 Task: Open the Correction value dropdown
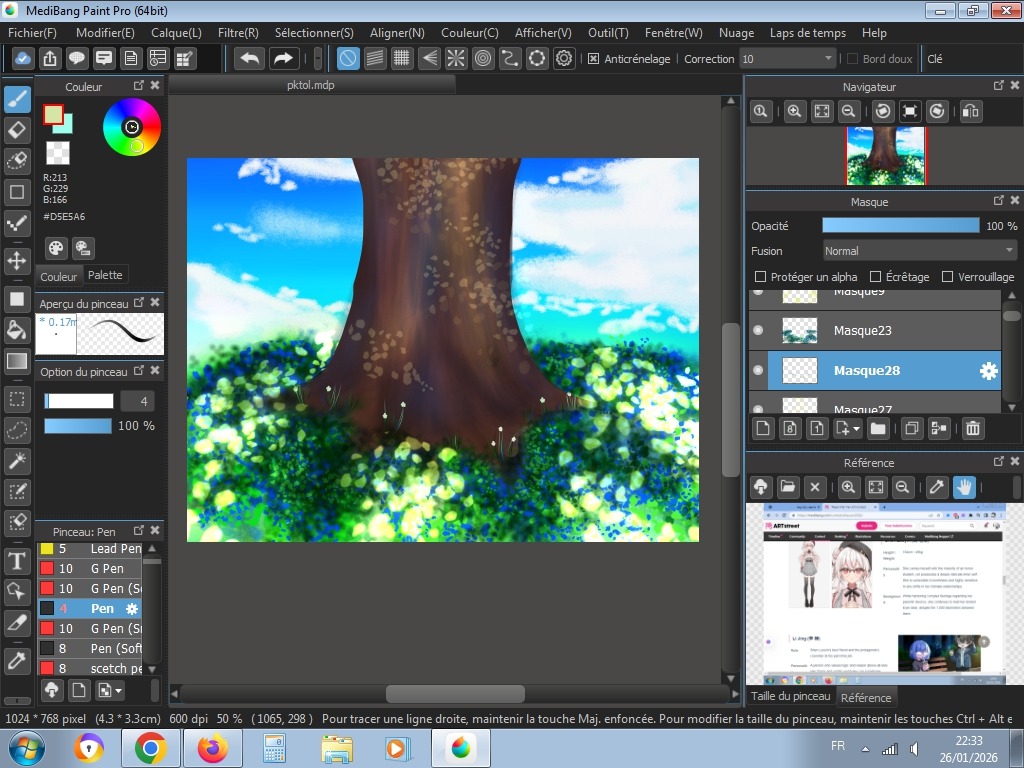coord(828,59)
